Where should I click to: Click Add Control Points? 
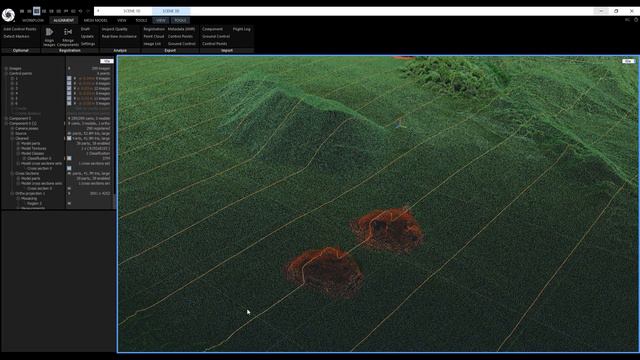20,29
